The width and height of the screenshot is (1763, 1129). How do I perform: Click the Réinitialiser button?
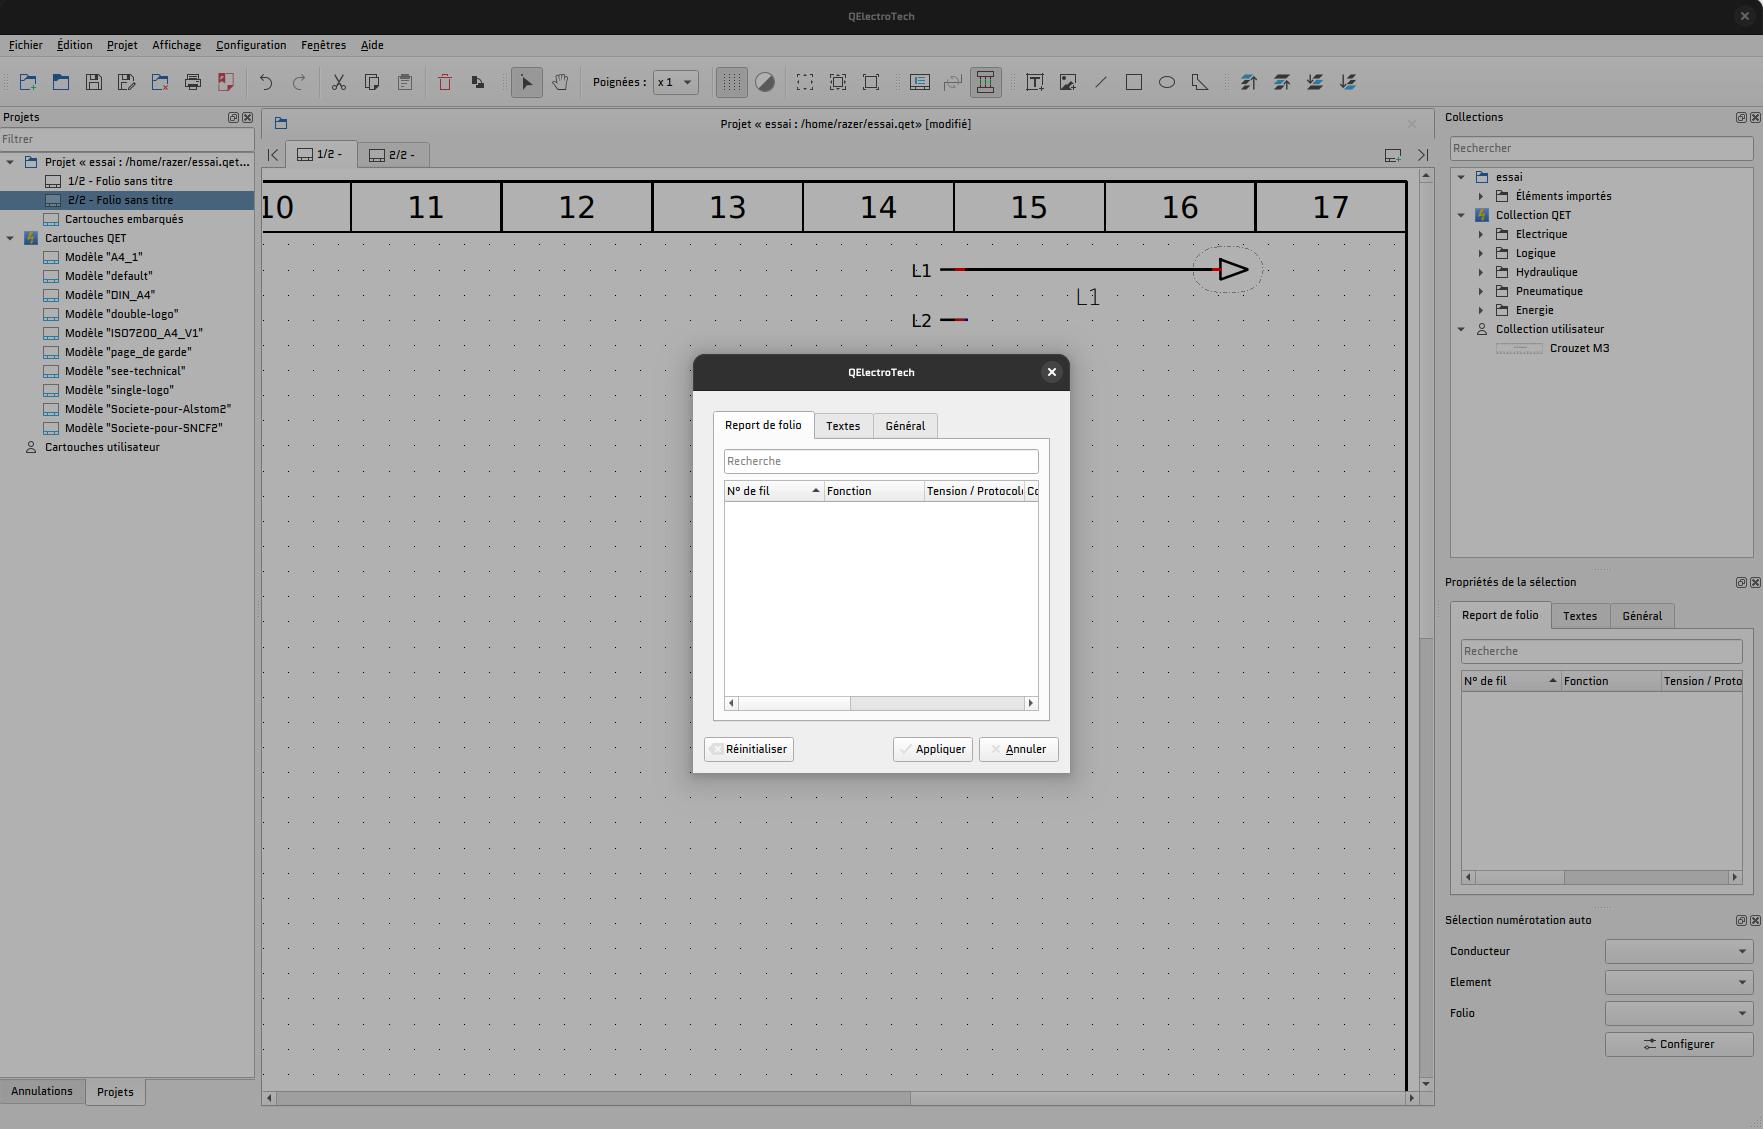click(x=748, y=749)
